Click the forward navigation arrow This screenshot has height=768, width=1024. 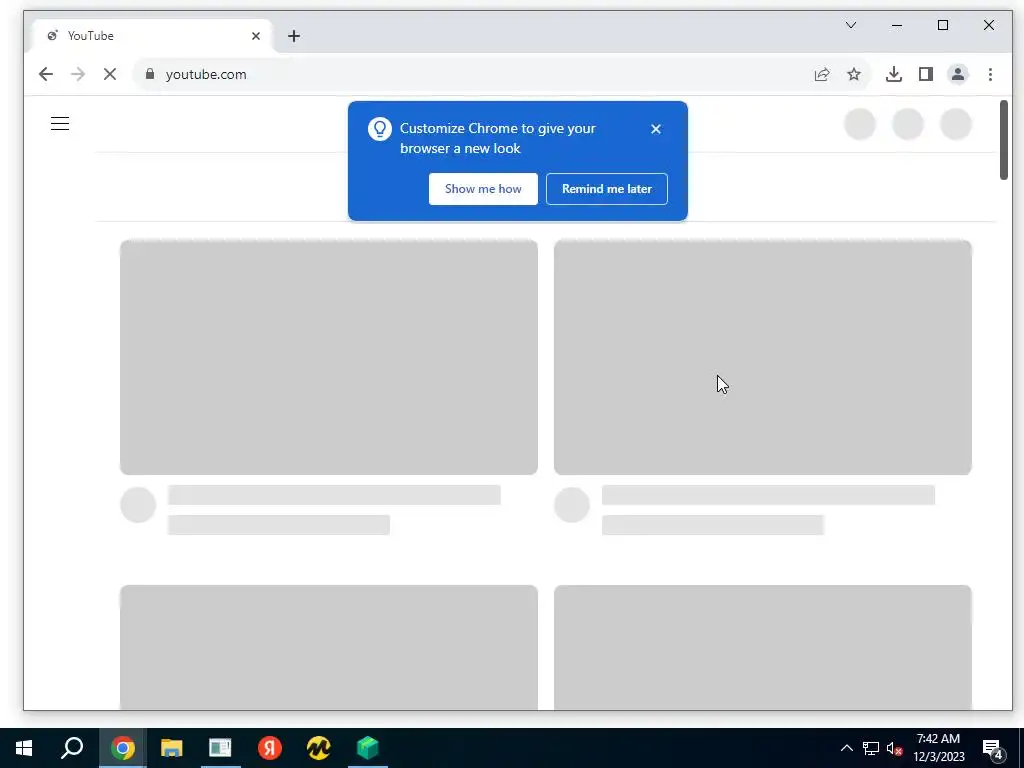point(78,74)
